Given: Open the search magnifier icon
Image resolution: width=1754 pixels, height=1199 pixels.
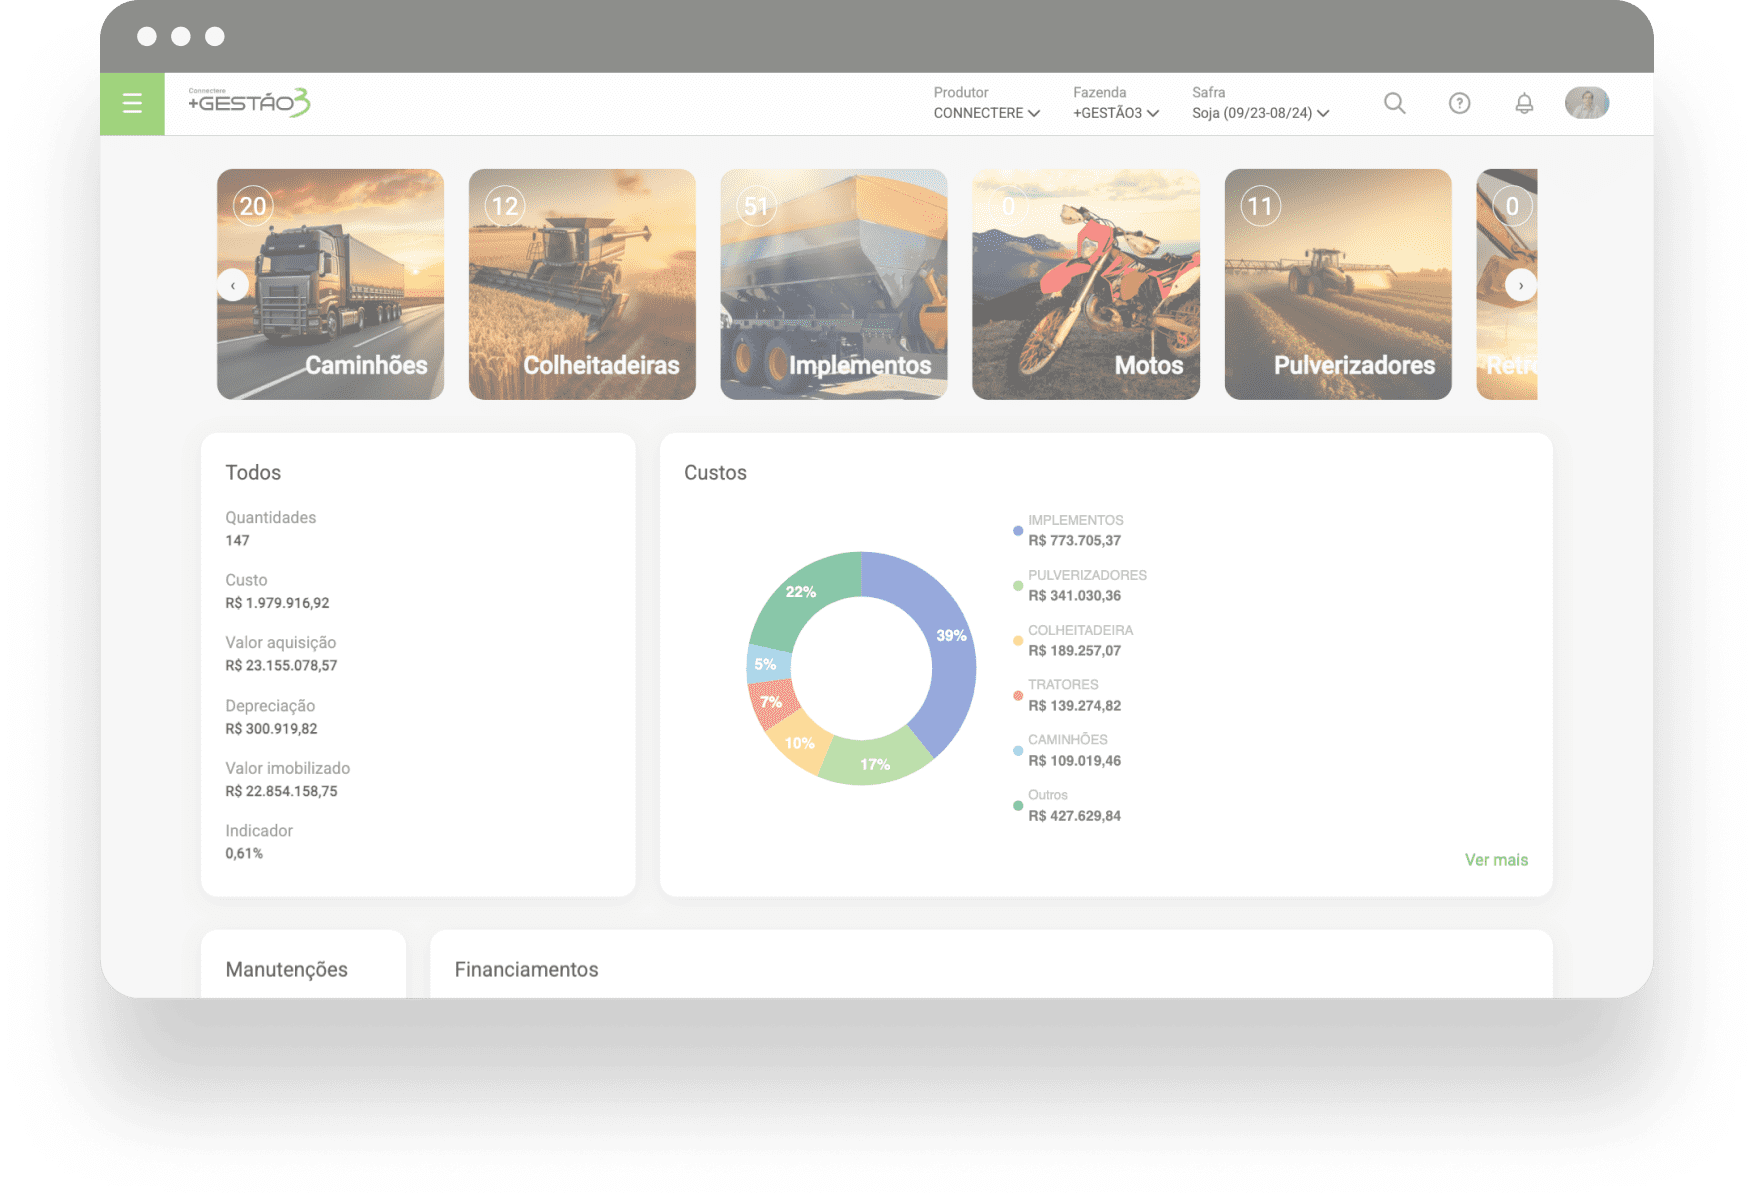Looking at the screenshot, I should (x=1394, y=103).
